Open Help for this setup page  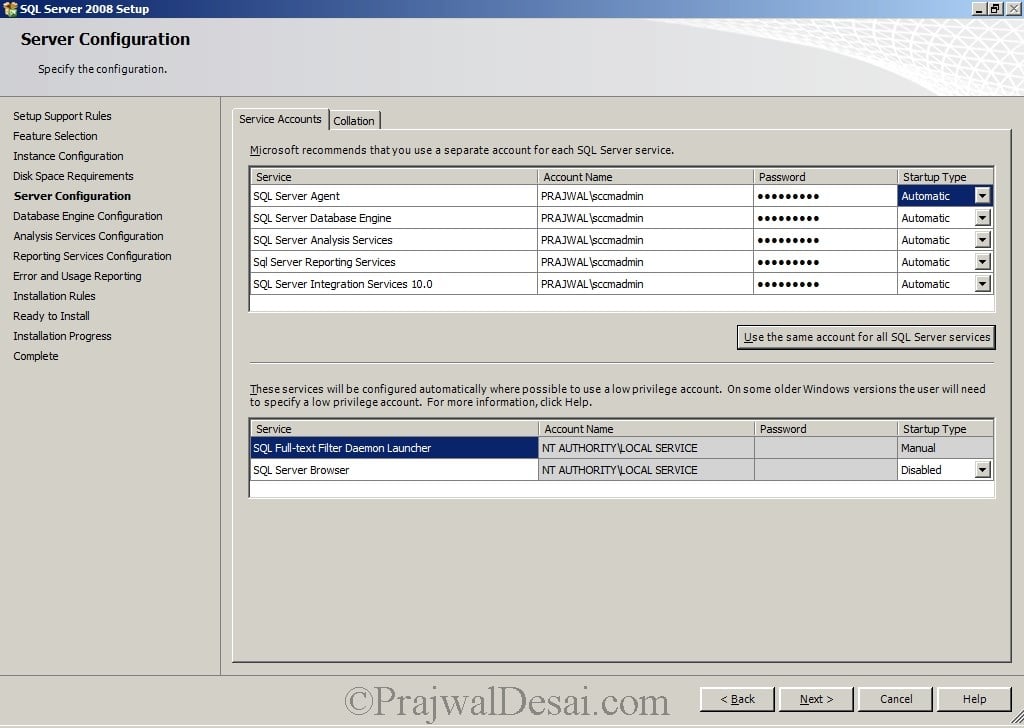click(x=974, y=699)
